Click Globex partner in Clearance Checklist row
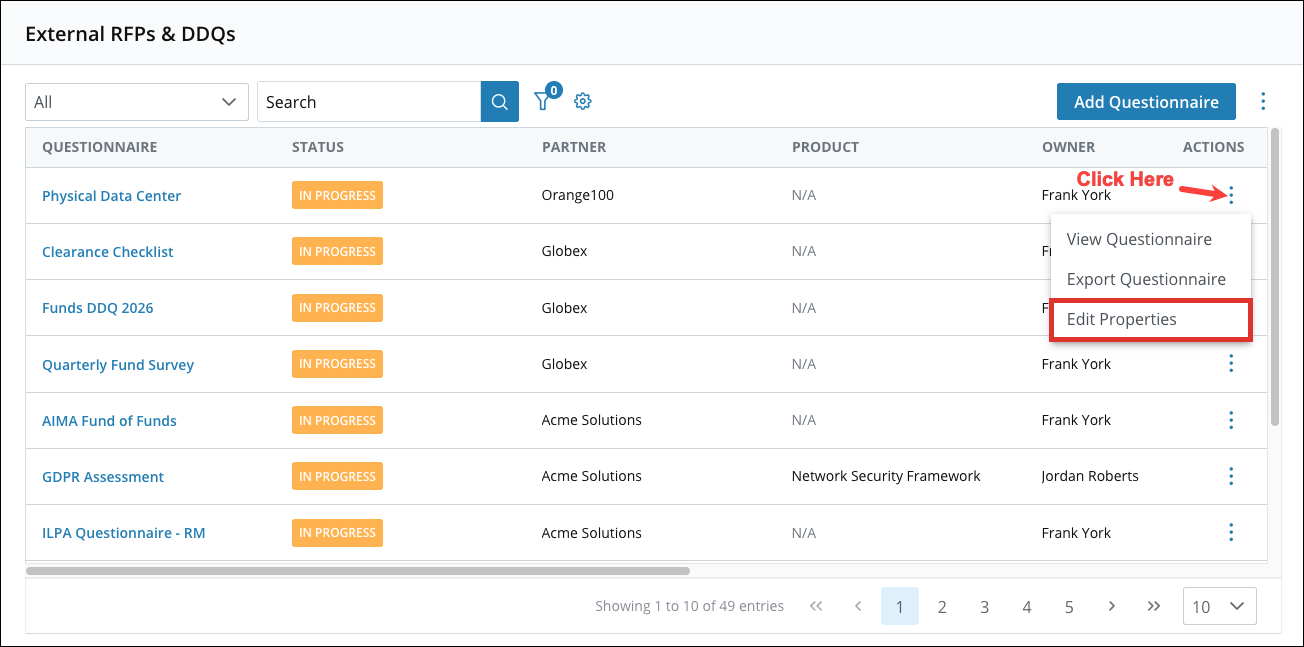Screen dimensions: 1304x647 pos(565,251)
